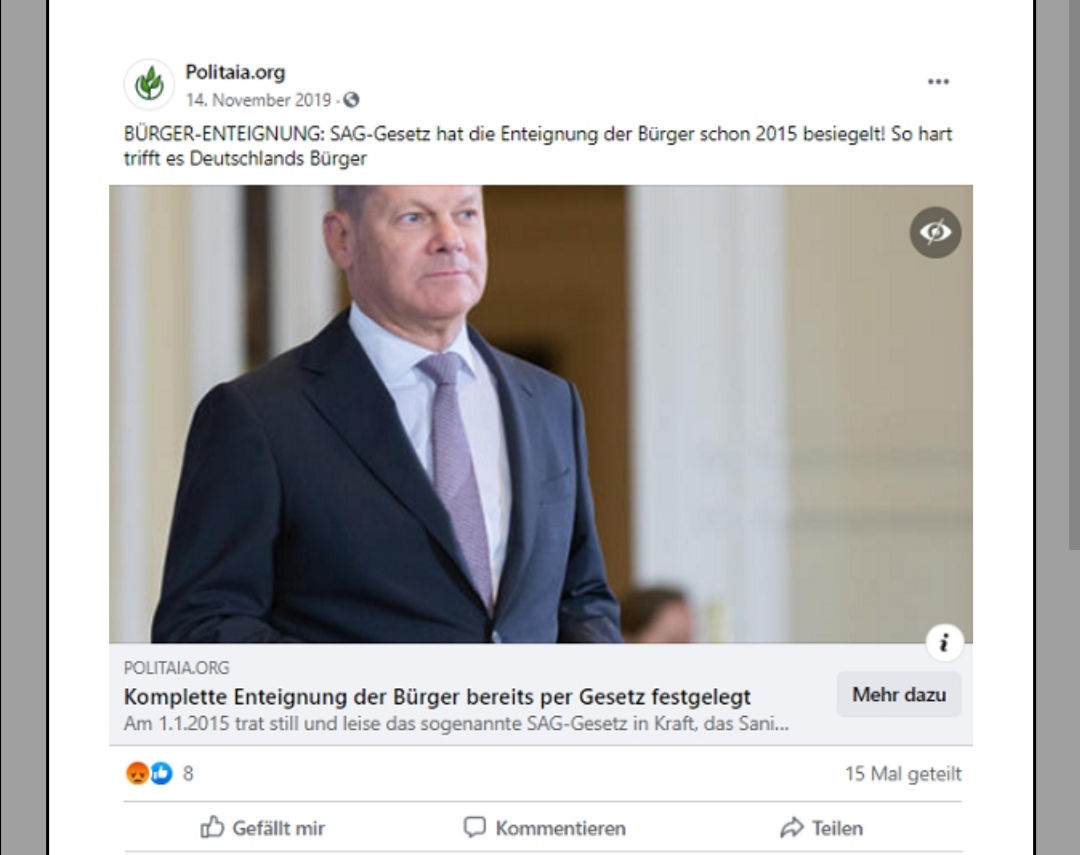This screenshot has width=1080, height=855.
Task: Open the 14. November 2019 timestamp
Action: point(258,101)
